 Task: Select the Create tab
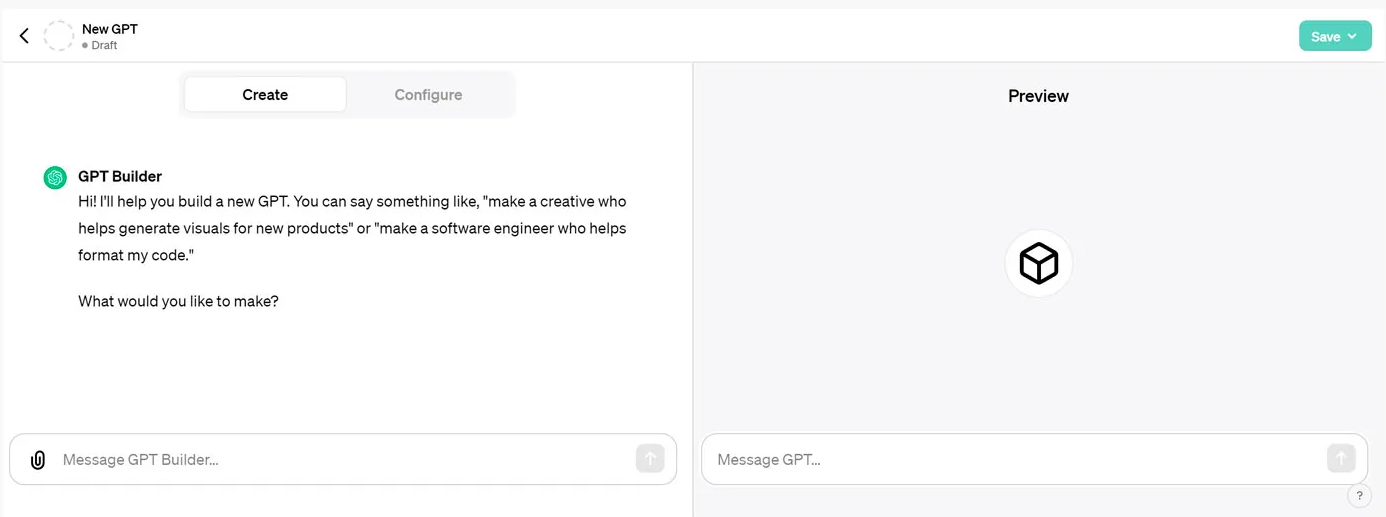[265, 95]
